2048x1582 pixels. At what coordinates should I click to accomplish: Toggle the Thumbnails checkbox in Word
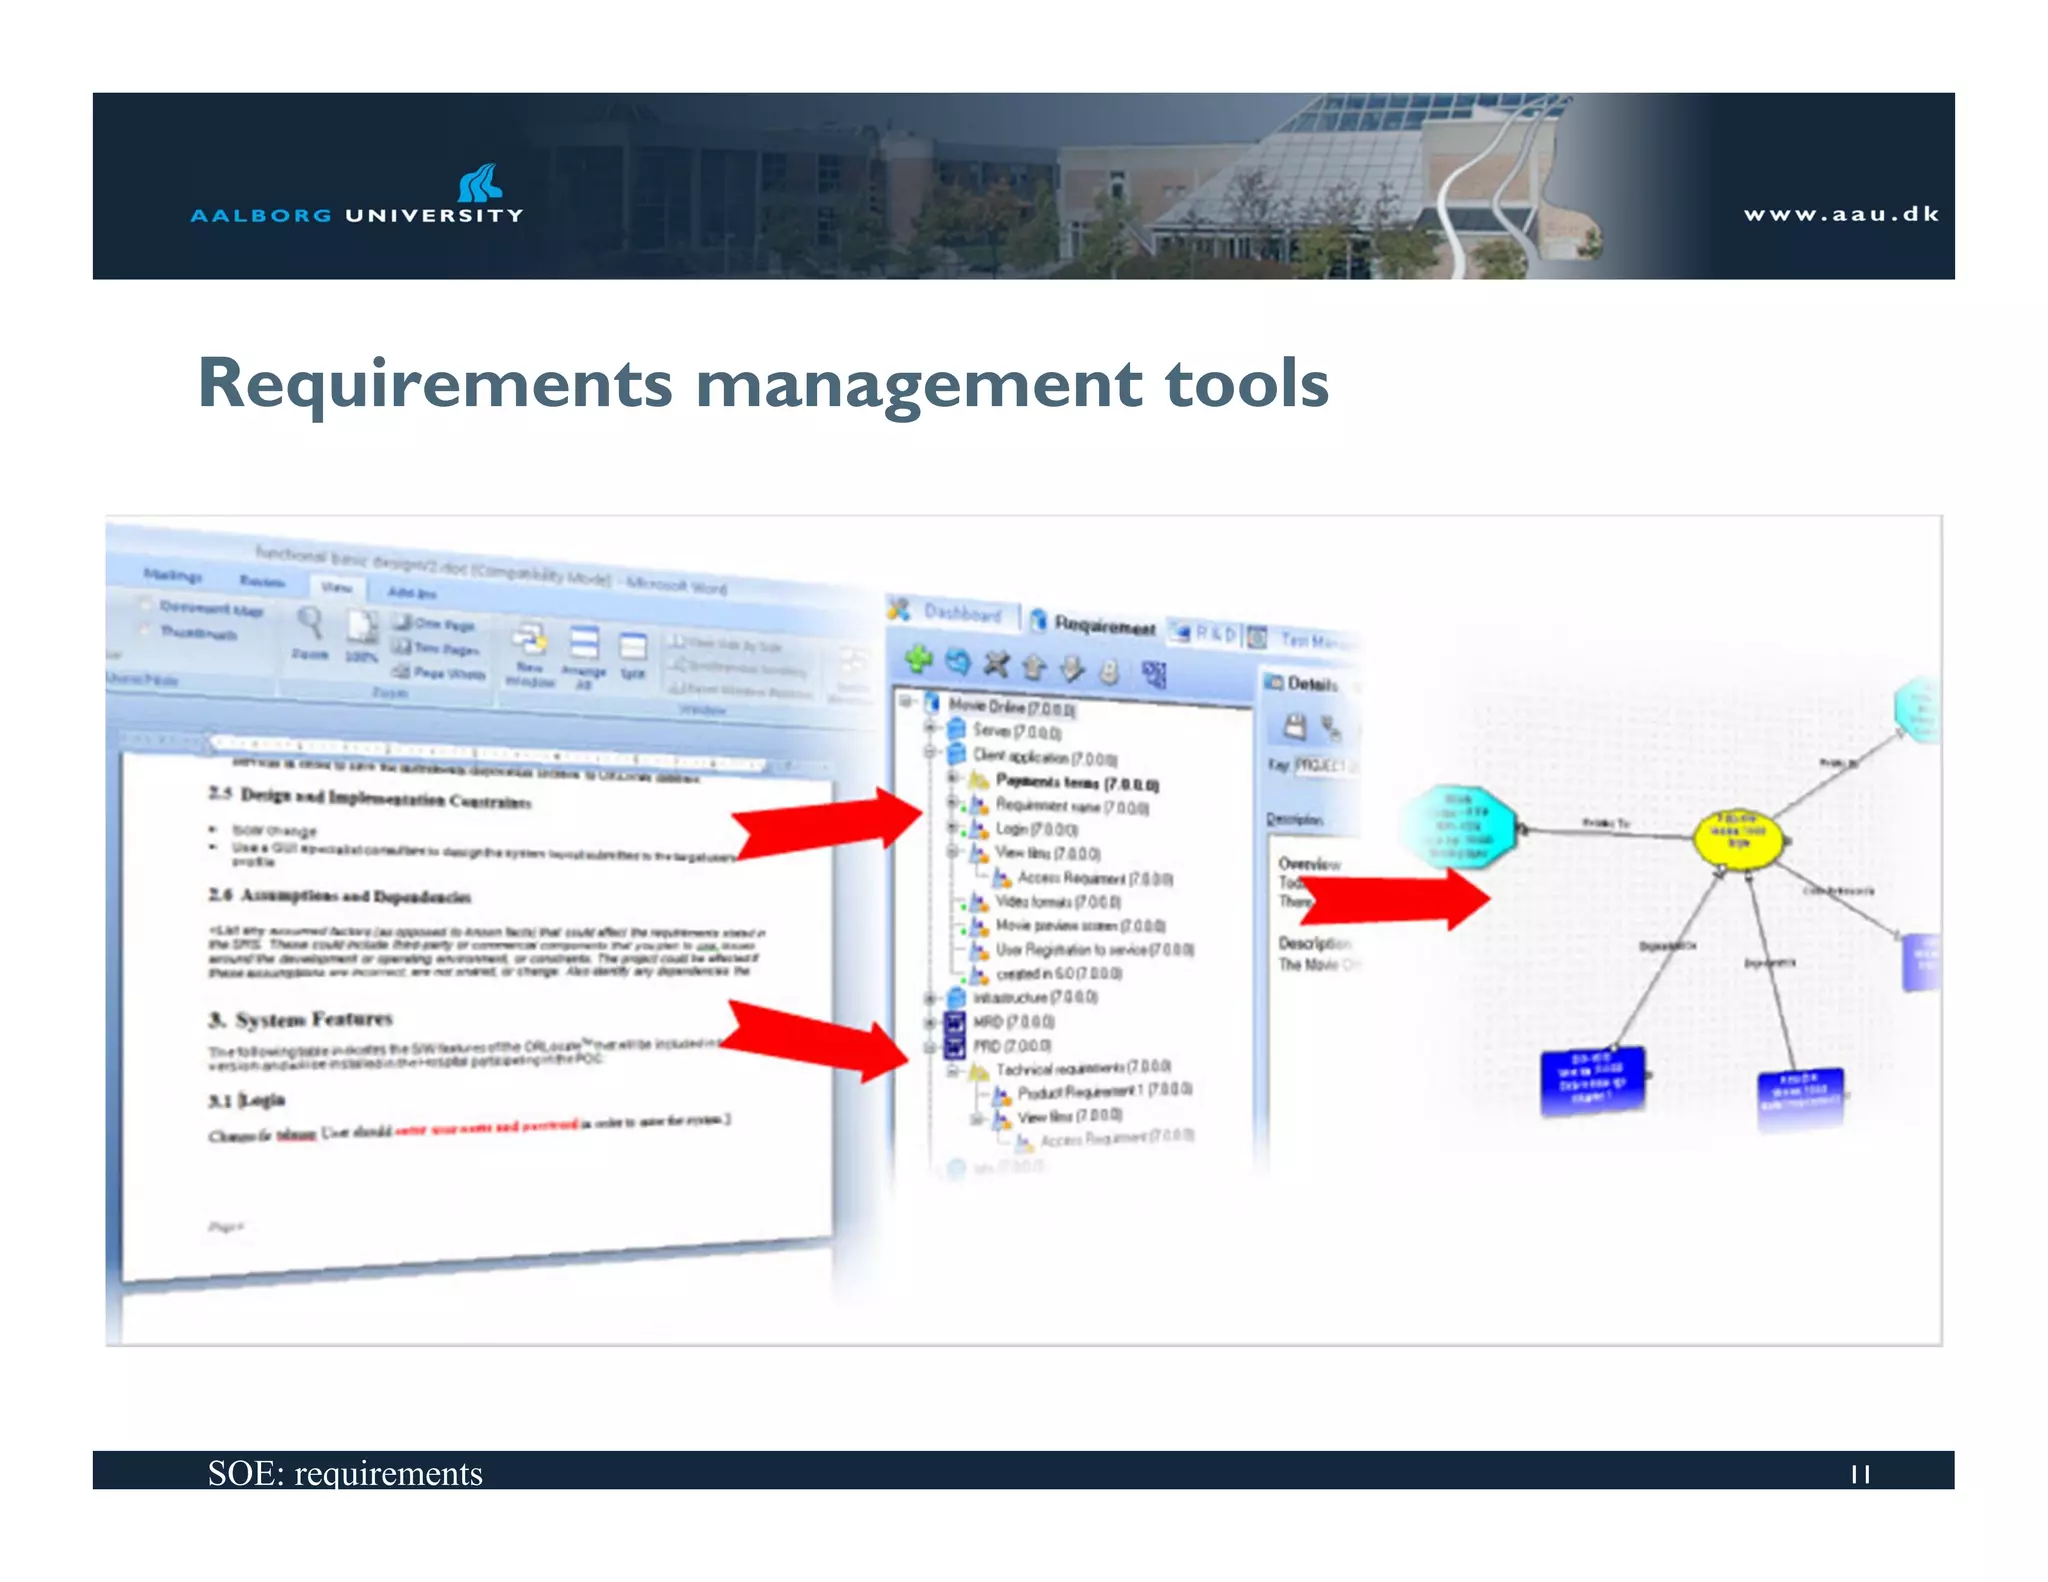(146, 629)
